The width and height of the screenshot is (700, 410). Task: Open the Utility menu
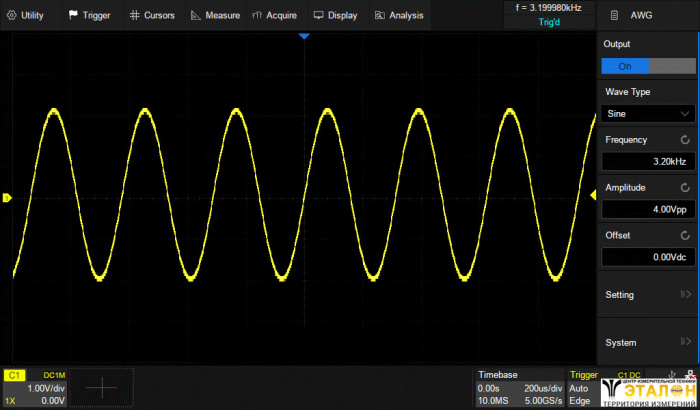click(x=27, y=15)
